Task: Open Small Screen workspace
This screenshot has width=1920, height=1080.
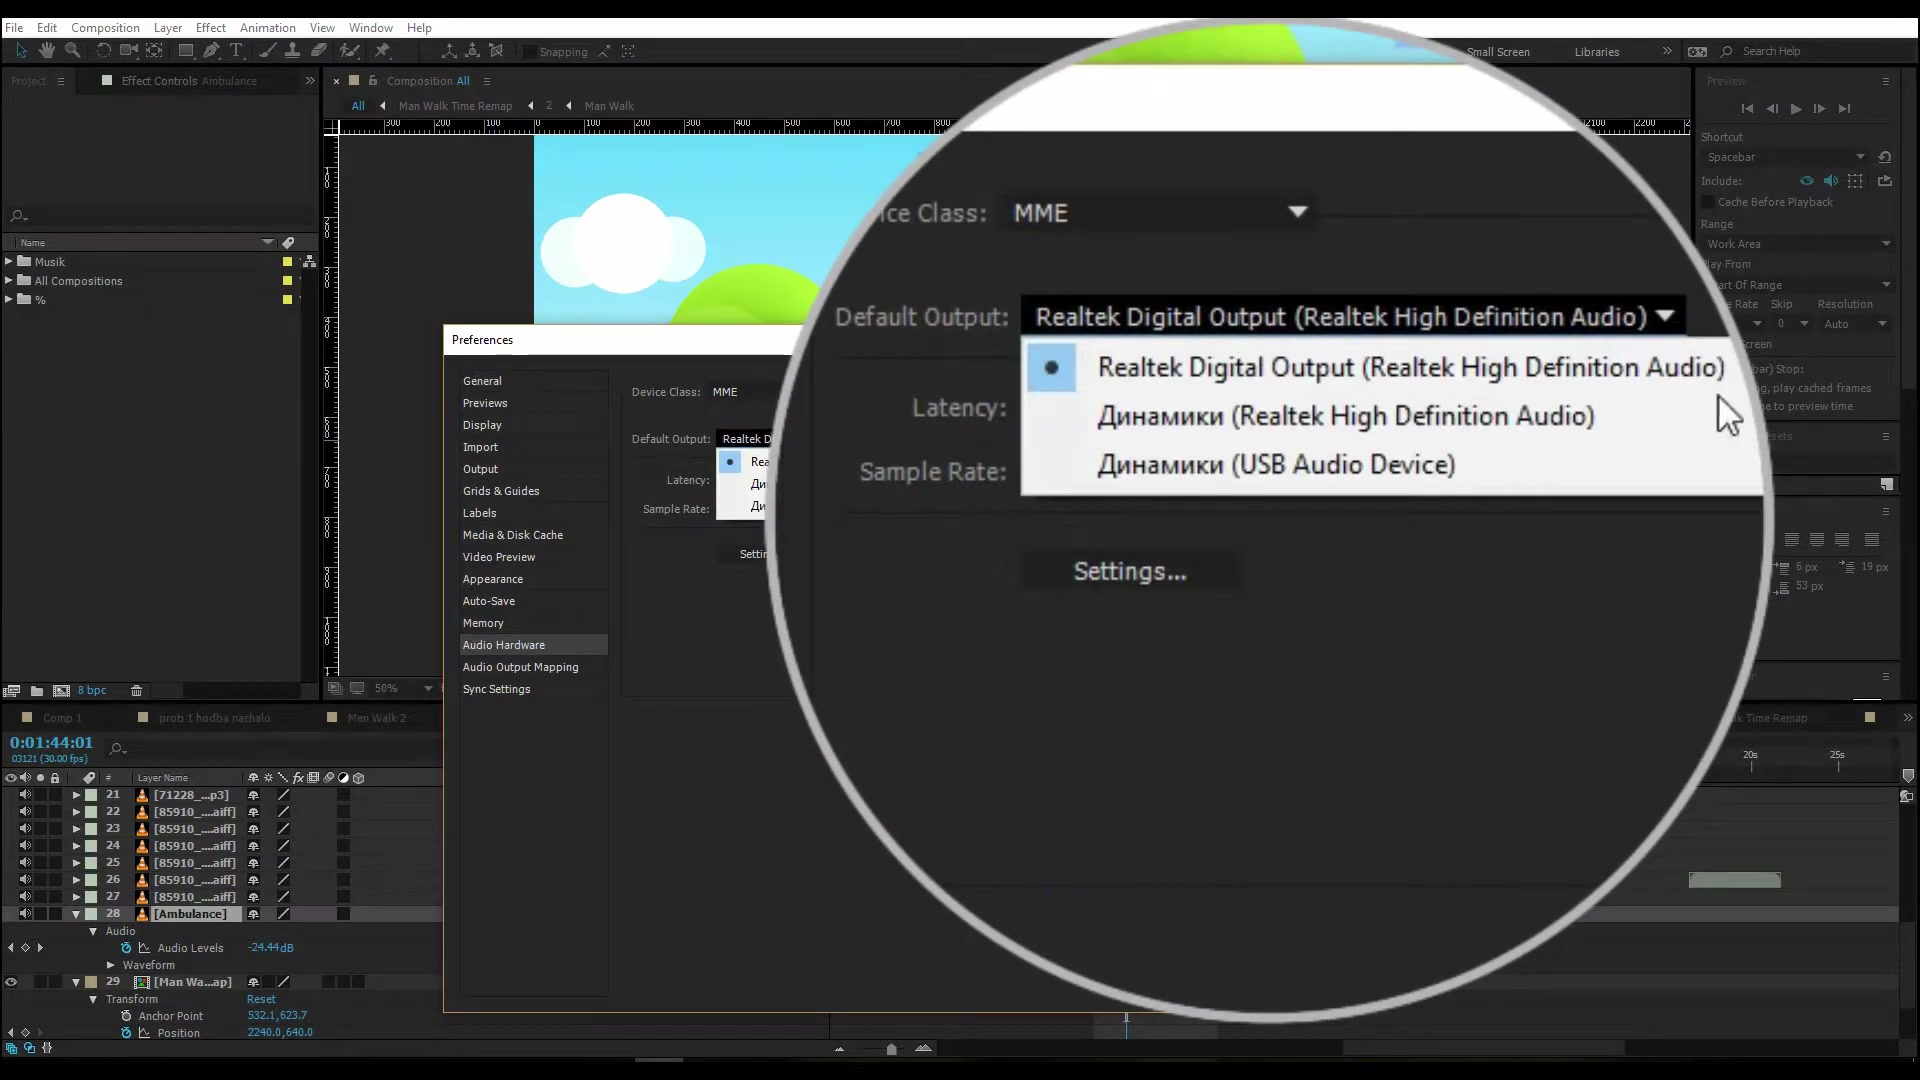Action: pyautogui.click(x=1498, y=52)
